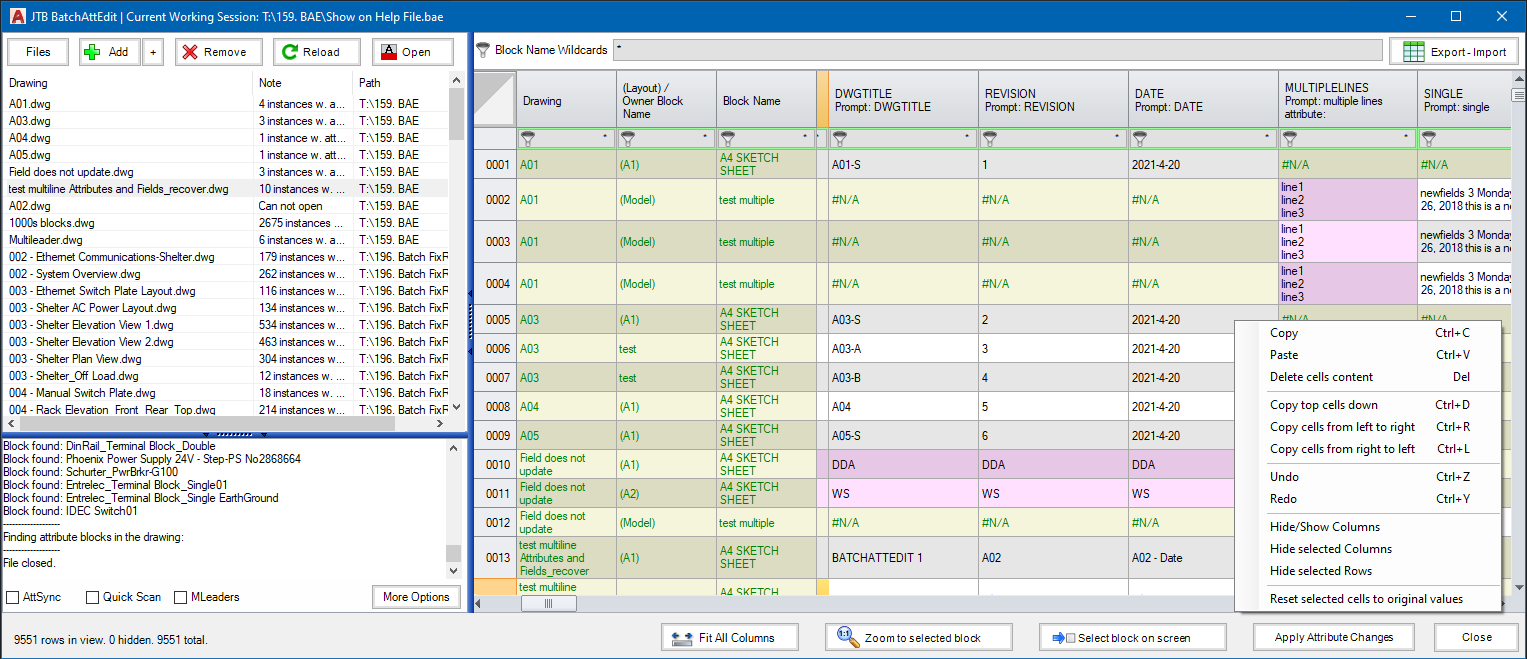This screenshot has height=659, width=1527.
Task: Click the Export - Import spreadsheet icon
Action: point(1413,52)
